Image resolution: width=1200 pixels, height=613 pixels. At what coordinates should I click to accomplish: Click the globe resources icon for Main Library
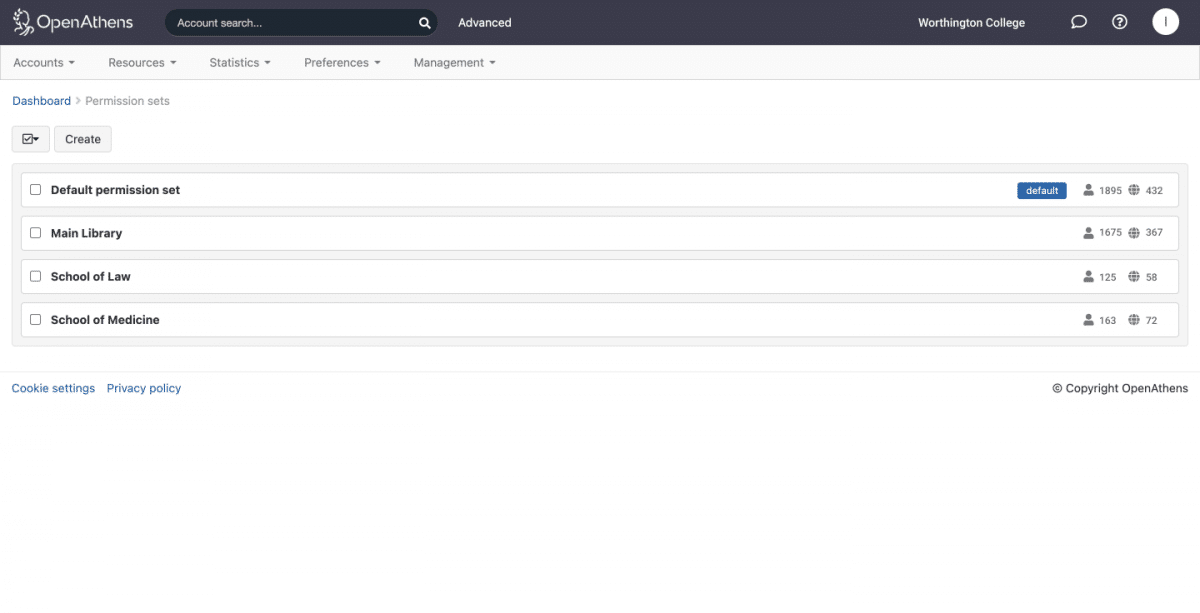(x=1134, y=233)
